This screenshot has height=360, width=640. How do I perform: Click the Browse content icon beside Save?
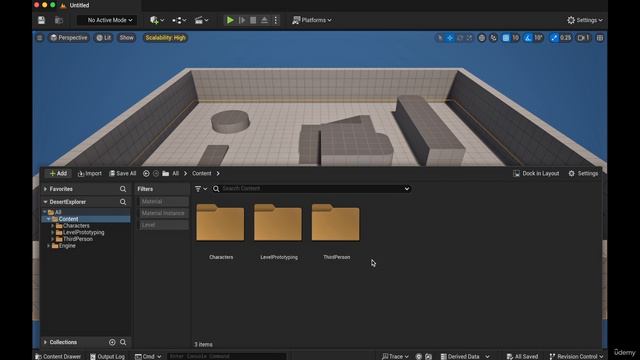tap(59, 20)
